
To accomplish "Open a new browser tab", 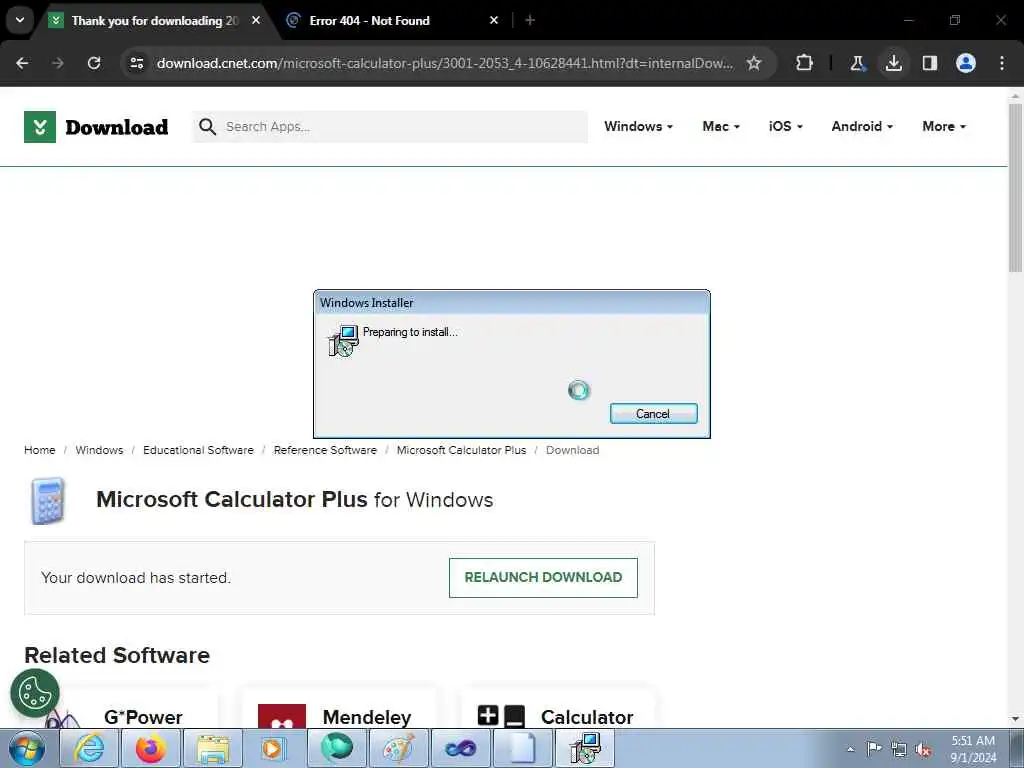I will point(530,20).
